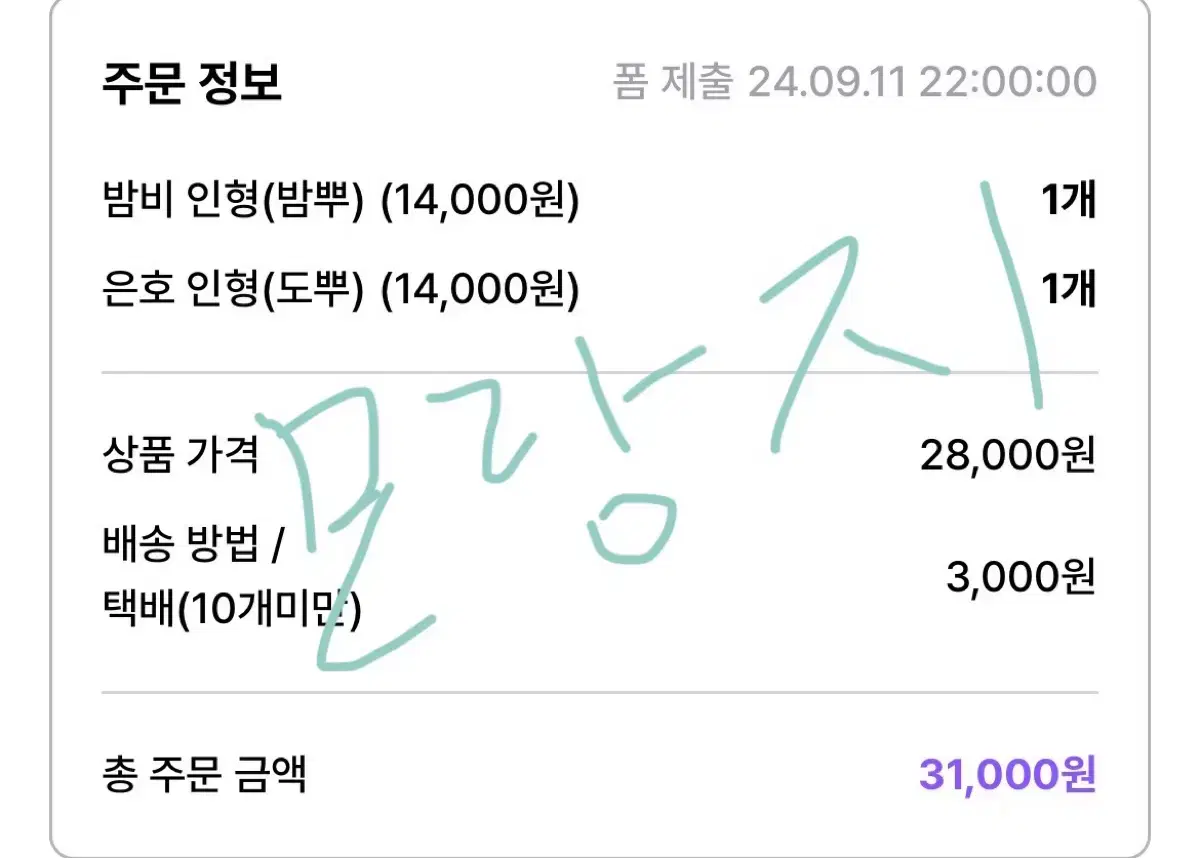
Task: Click the 28,000원 product price value
Action: 1008,457
